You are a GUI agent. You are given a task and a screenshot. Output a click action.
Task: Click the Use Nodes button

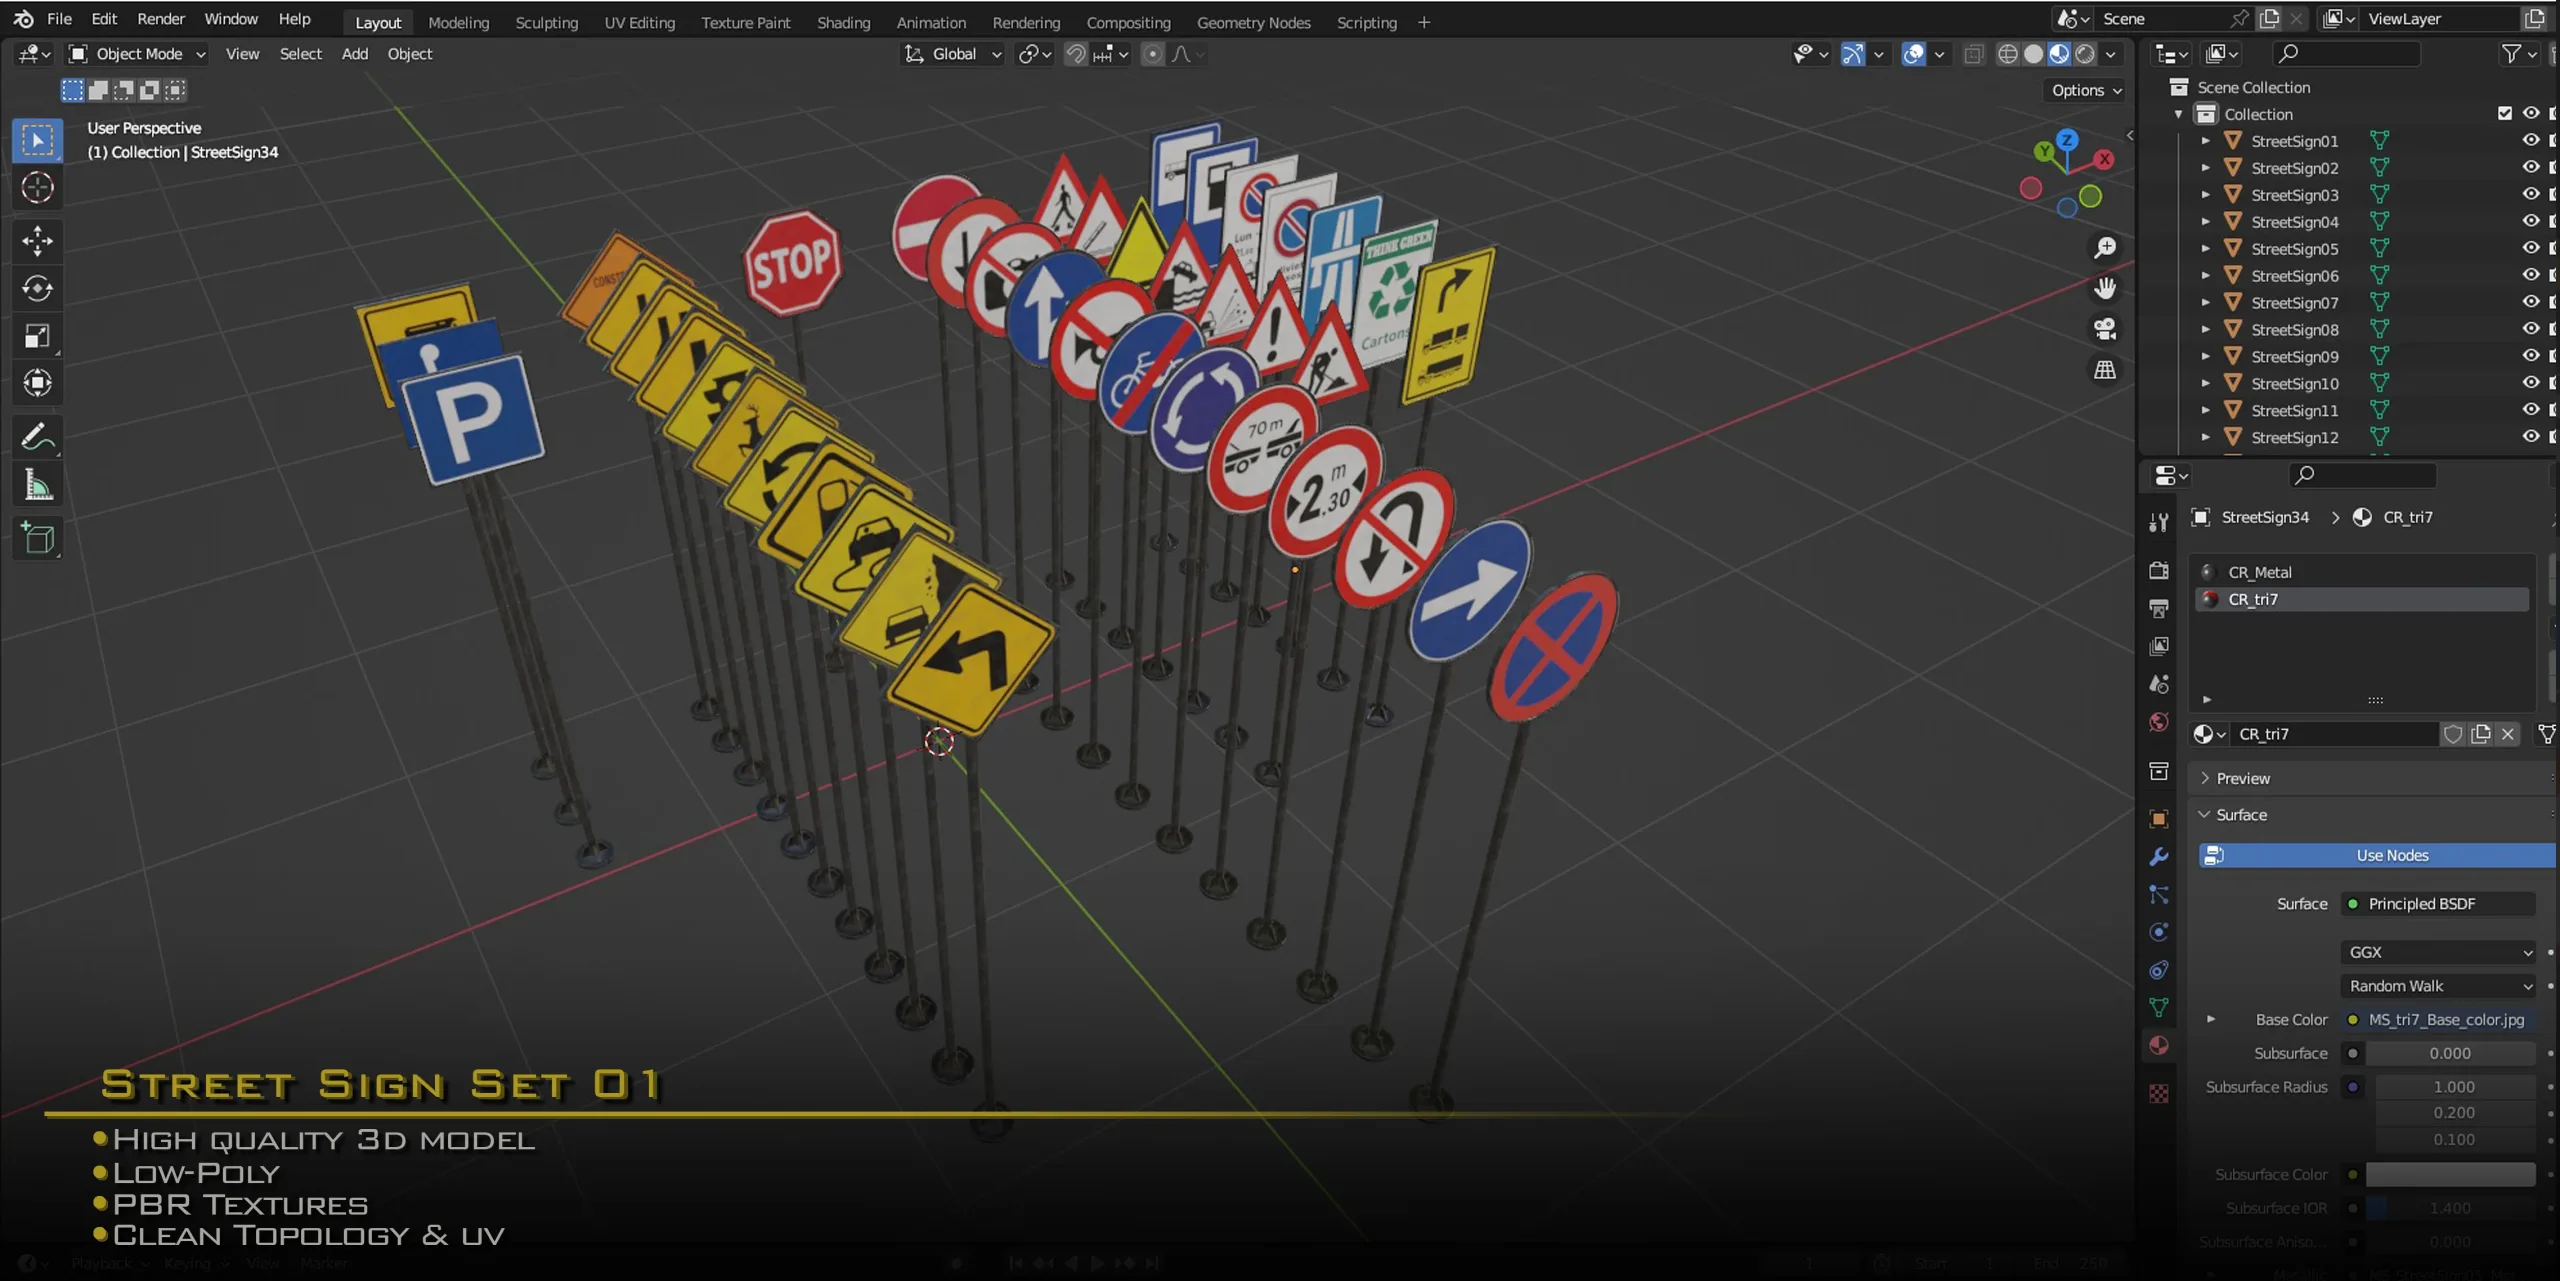click(2390, 855)
